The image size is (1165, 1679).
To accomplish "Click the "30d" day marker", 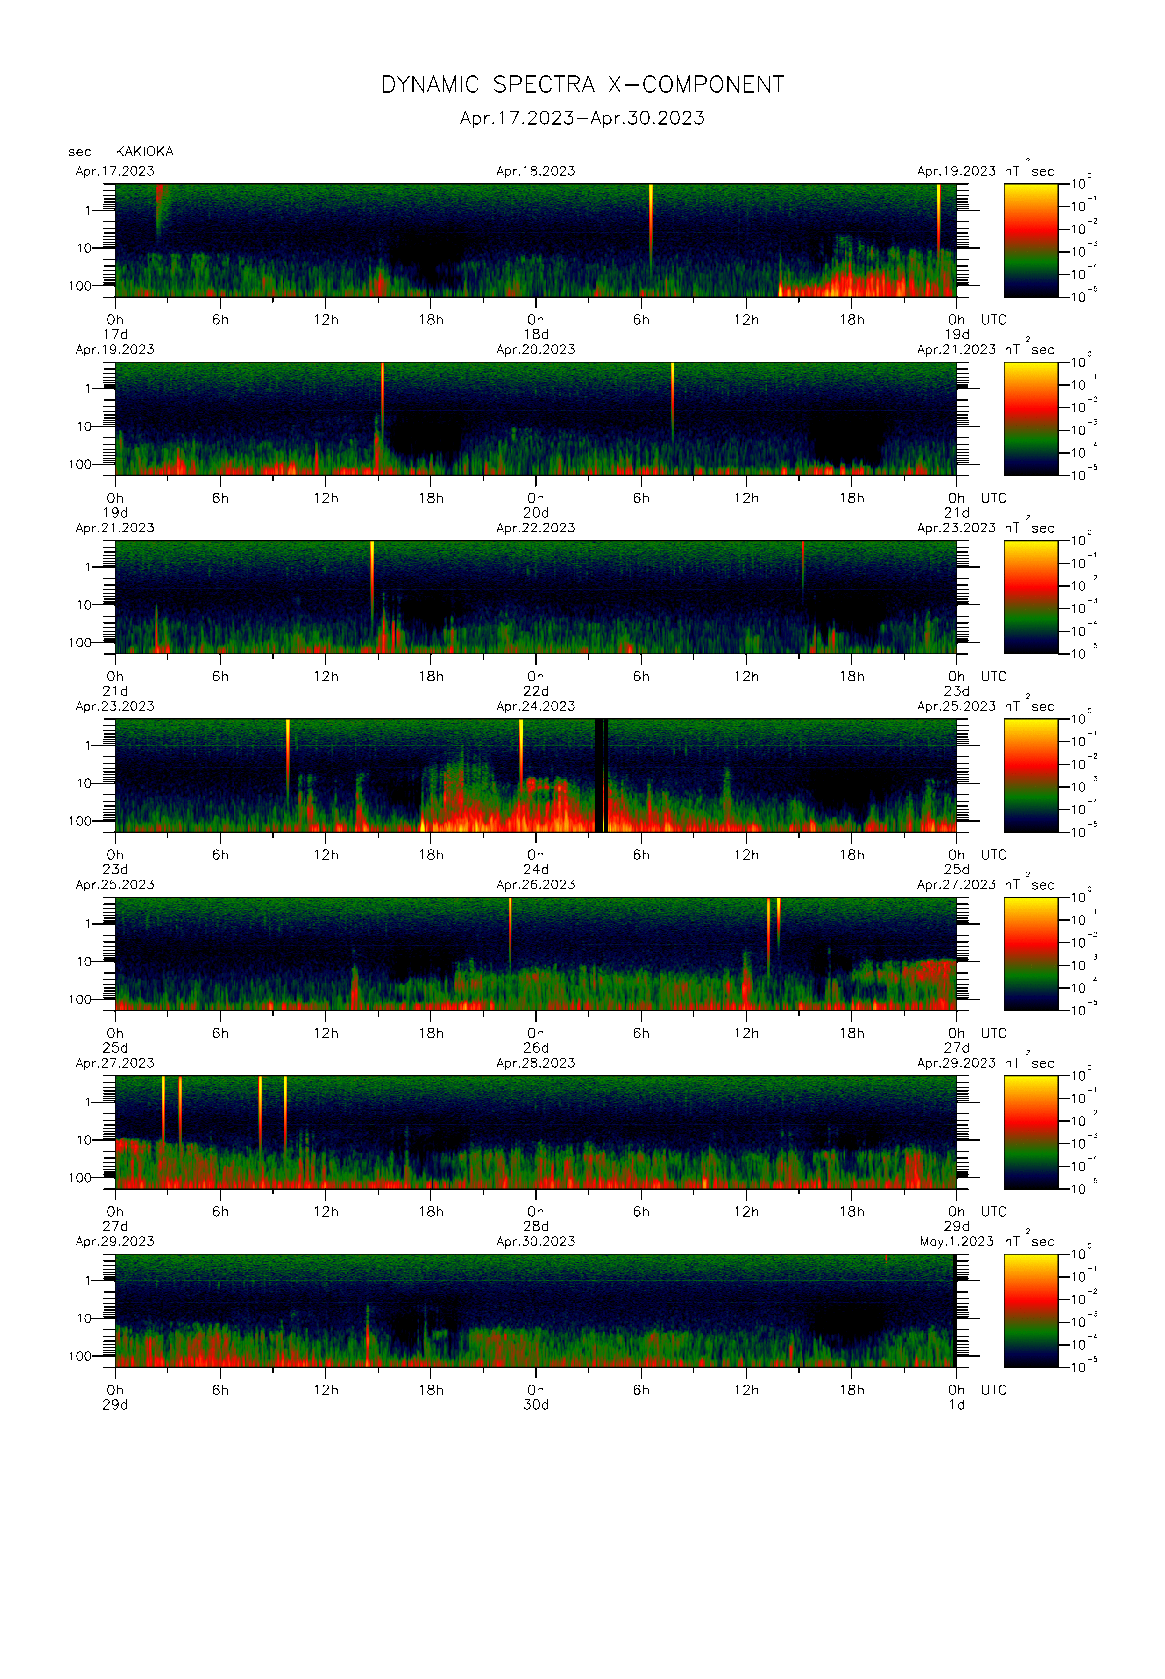I will (x=536, y=1405).
